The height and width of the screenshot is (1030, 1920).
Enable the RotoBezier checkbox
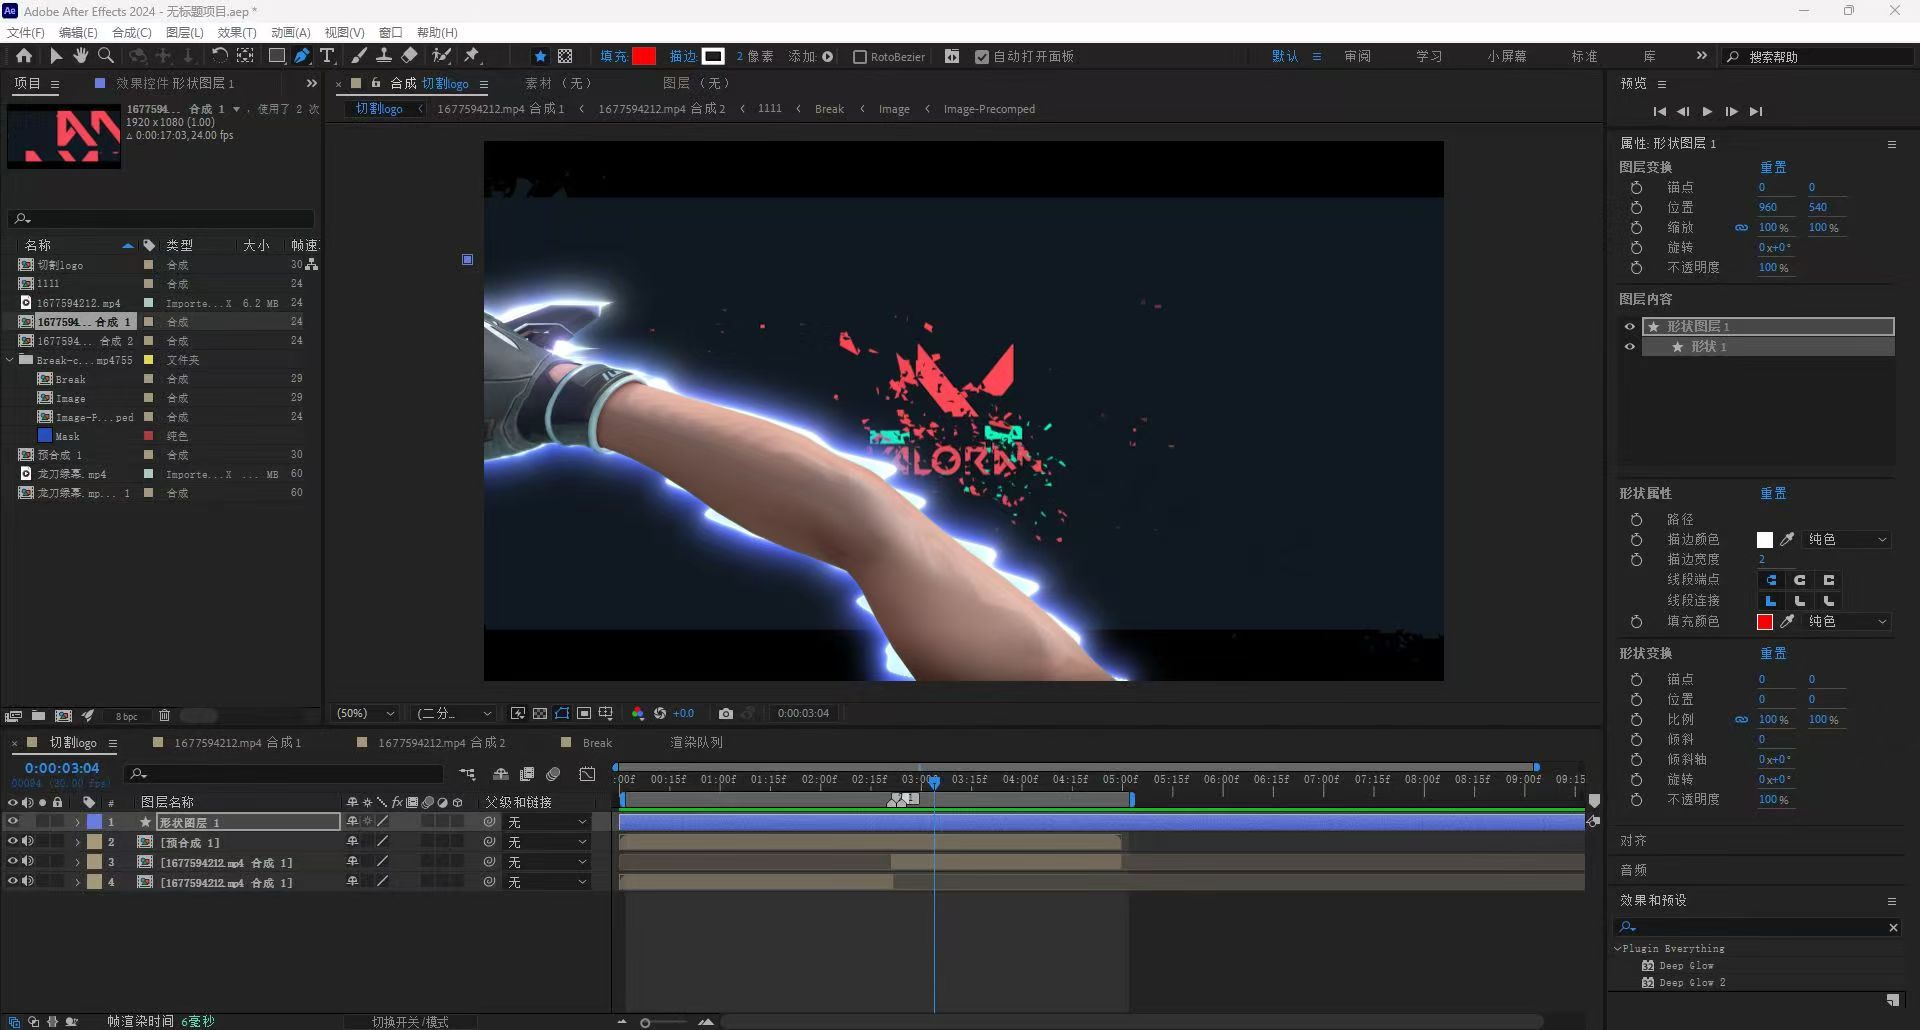coord(860,57)
